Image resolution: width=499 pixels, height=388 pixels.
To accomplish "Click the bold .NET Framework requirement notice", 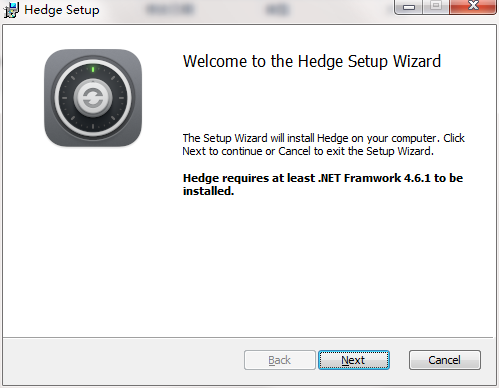I will [323, 185].
